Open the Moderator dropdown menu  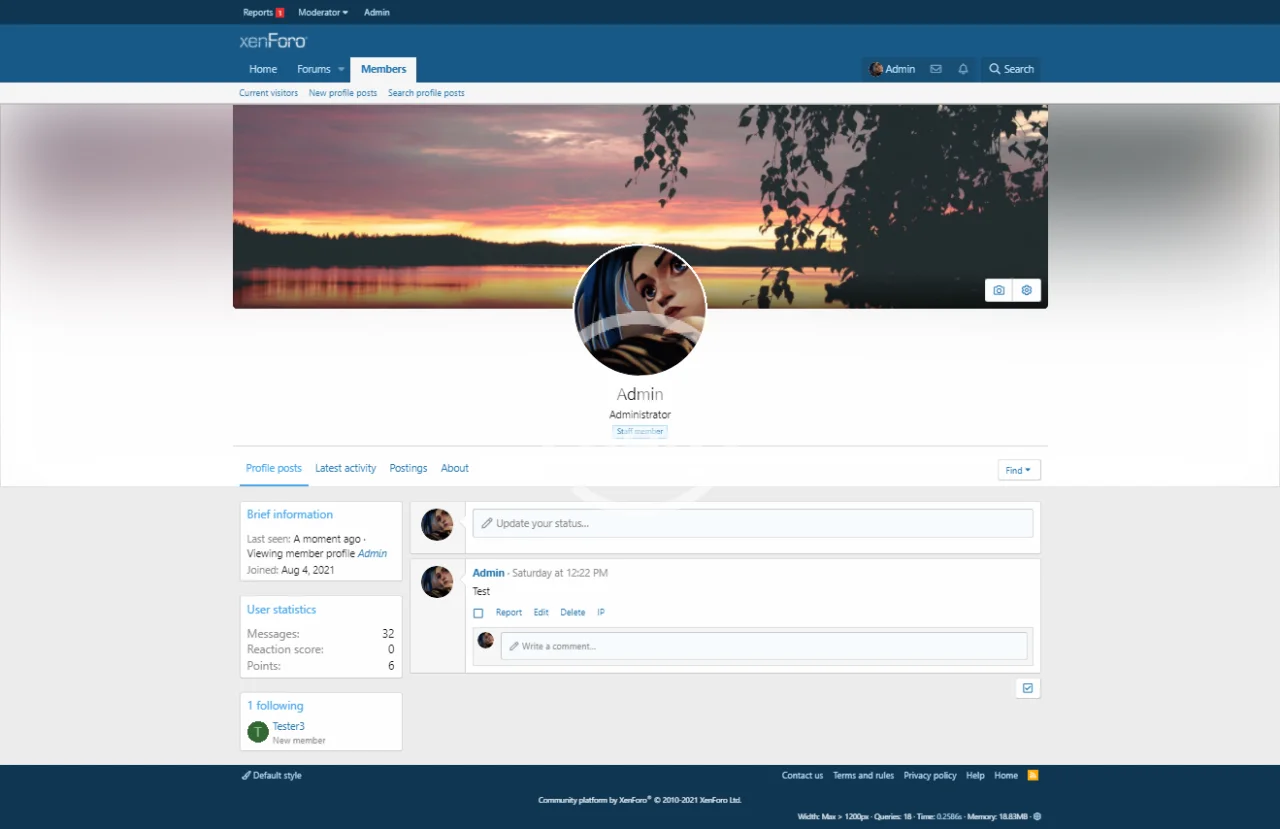click(x=323, y=12)
